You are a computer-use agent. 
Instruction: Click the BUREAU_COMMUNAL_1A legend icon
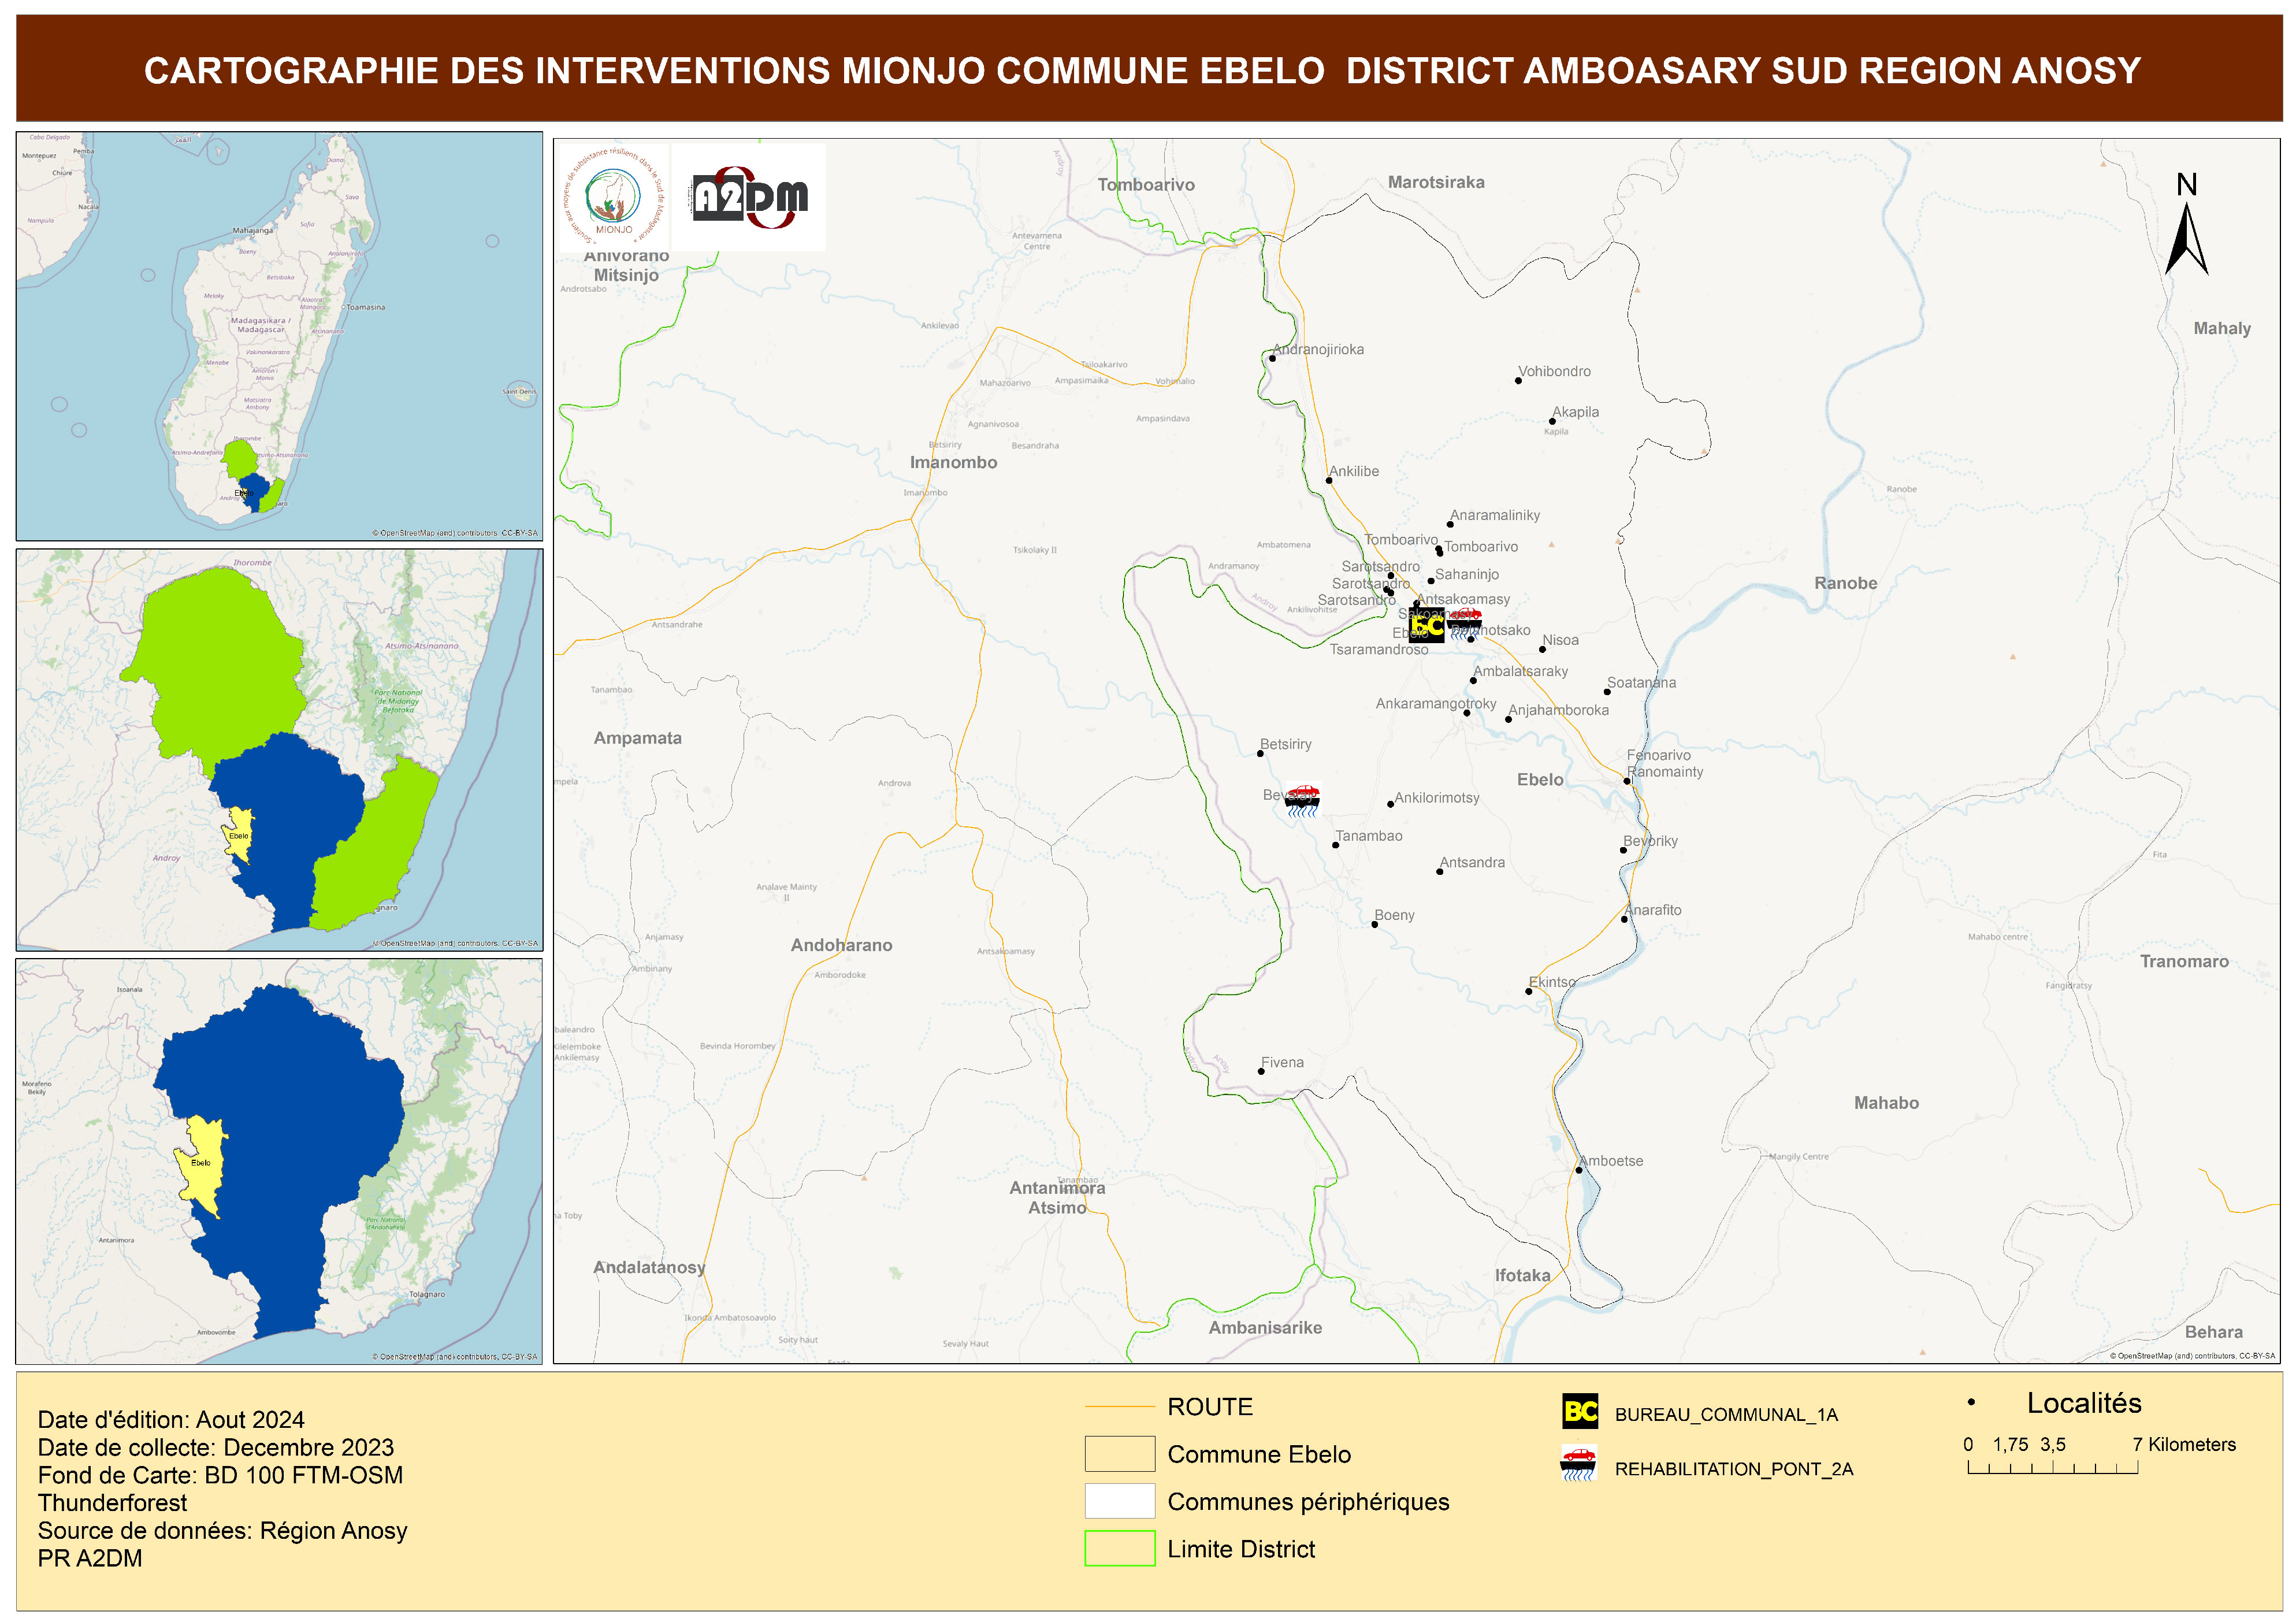coord(1580,1411)
